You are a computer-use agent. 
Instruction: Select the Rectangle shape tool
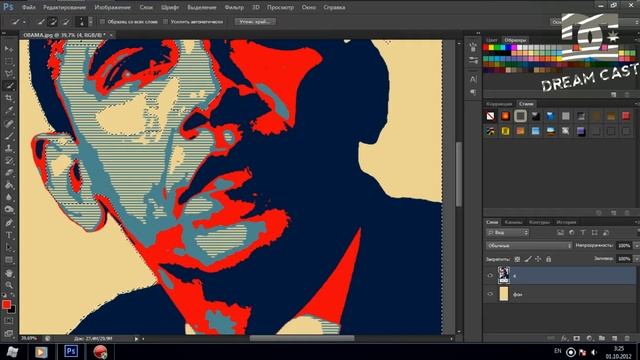9,260
